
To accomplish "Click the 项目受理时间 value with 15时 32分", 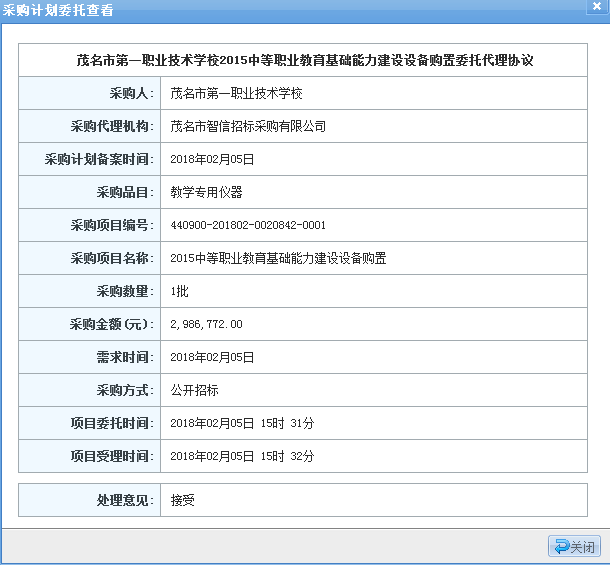I will 242,456.
